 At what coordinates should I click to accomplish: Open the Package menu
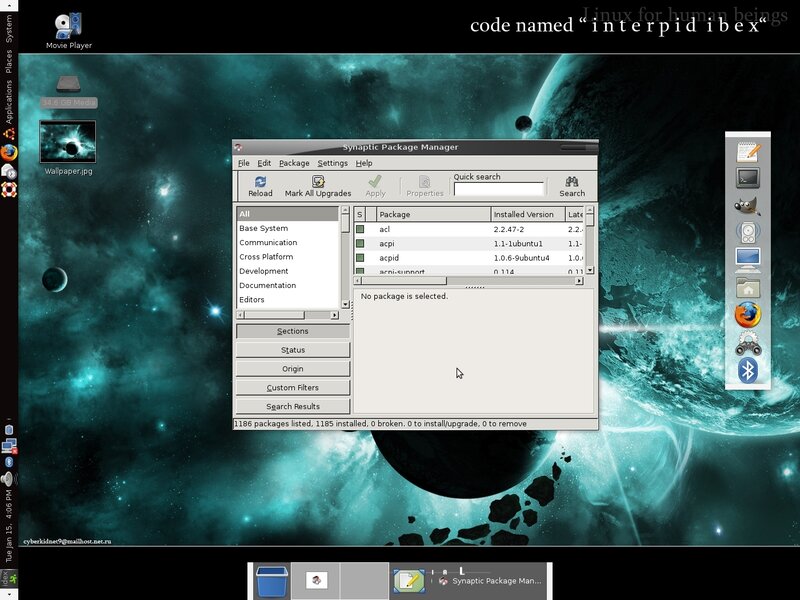pos(294,163)
